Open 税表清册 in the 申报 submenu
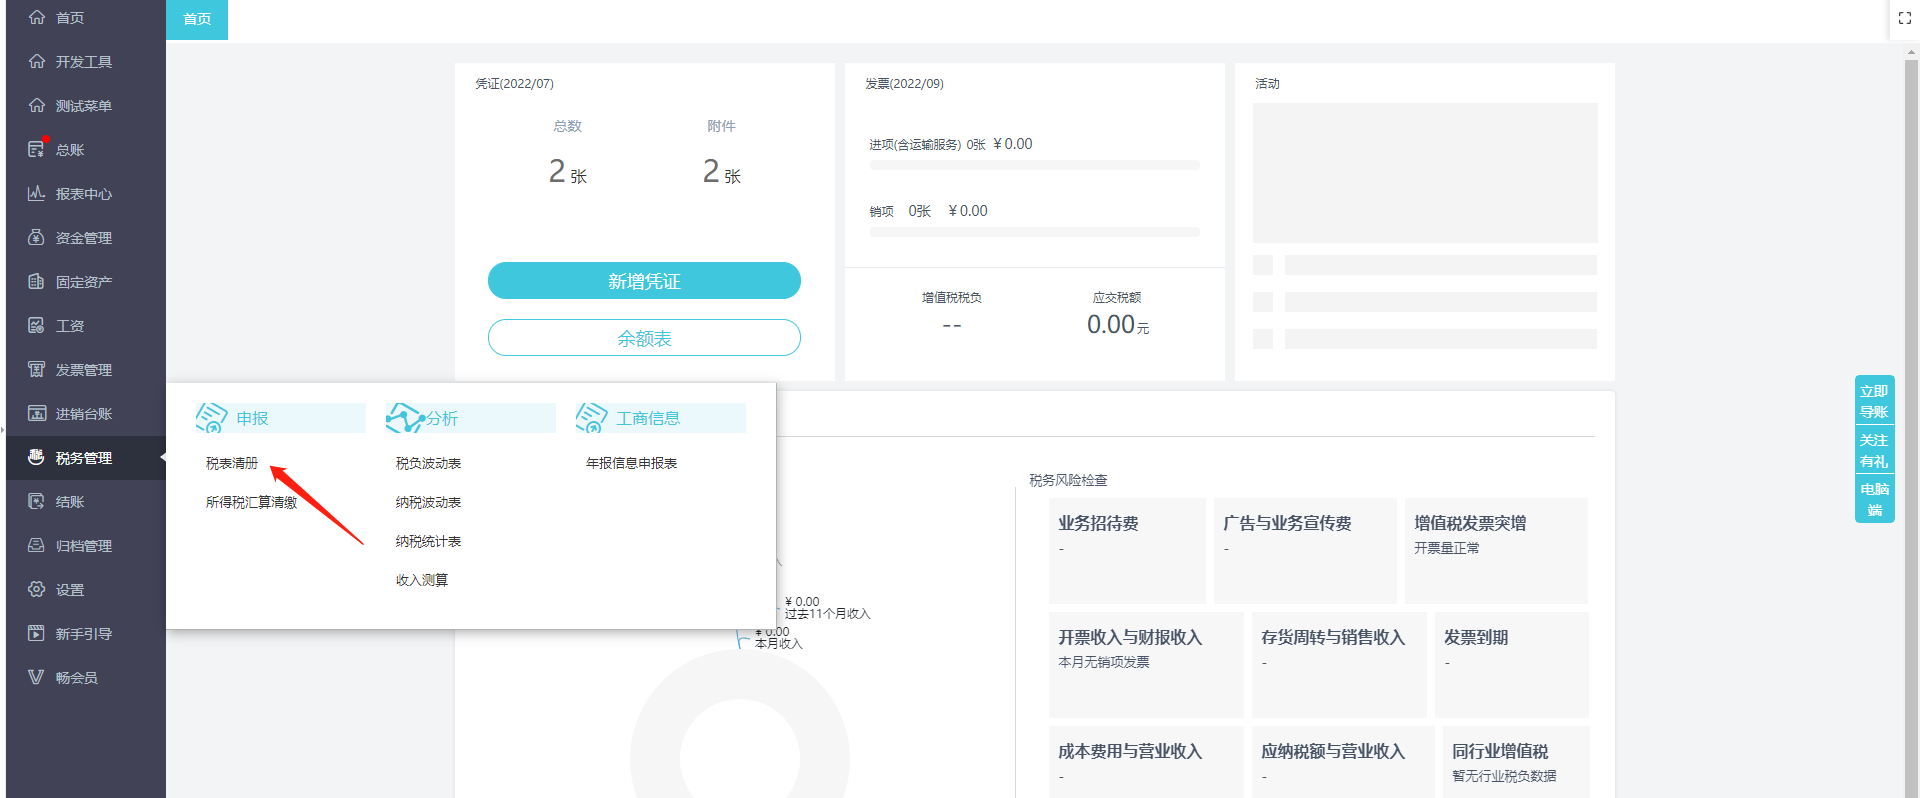This screenshot has width=1920, height=798. pyautogui.click(x=232, y=463)
